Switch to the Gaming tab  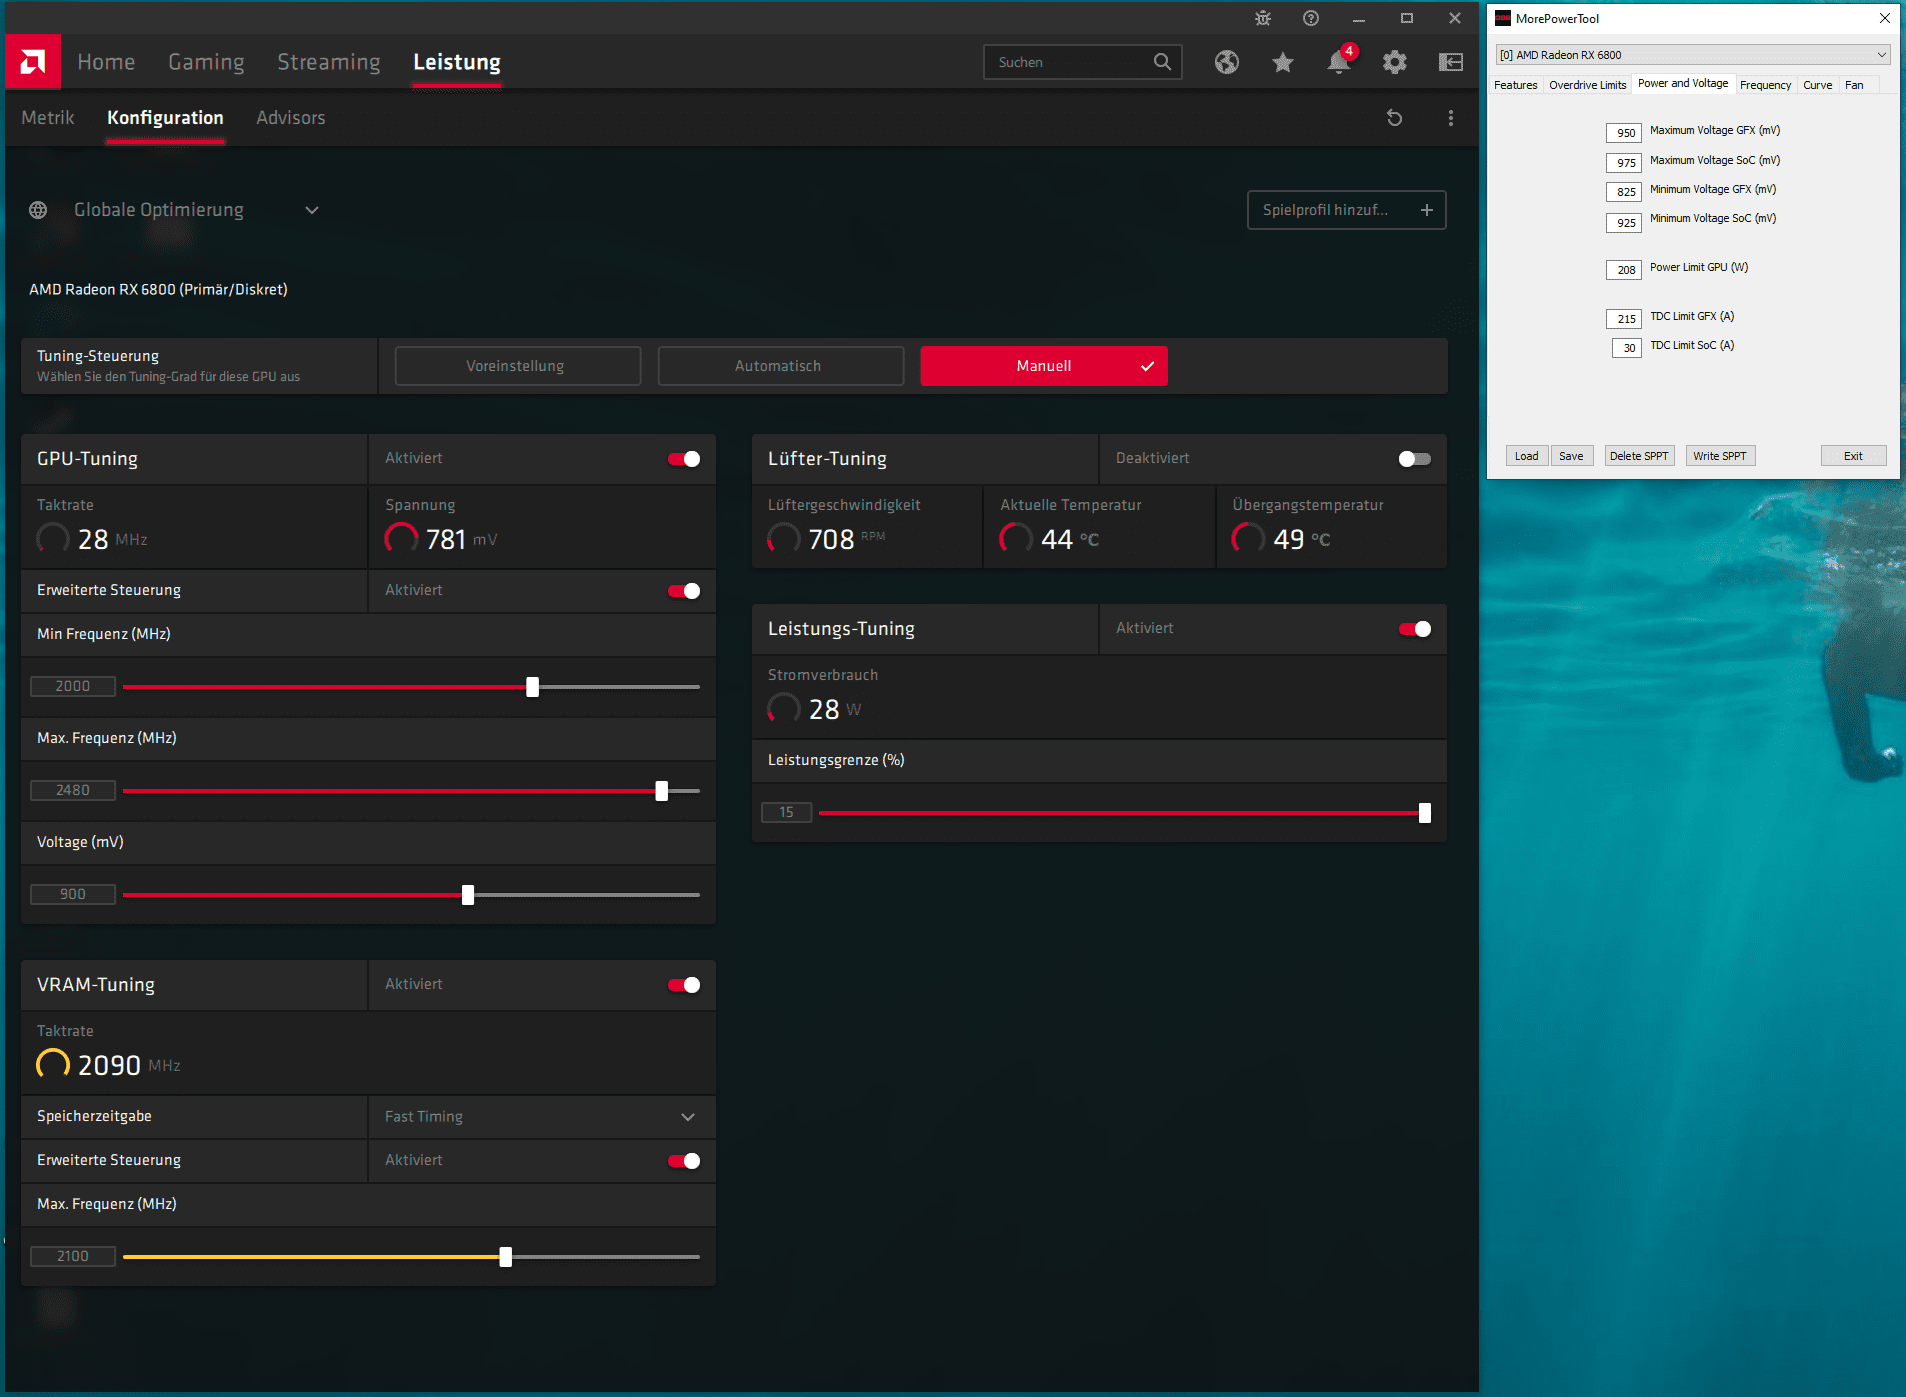(206, 62)
